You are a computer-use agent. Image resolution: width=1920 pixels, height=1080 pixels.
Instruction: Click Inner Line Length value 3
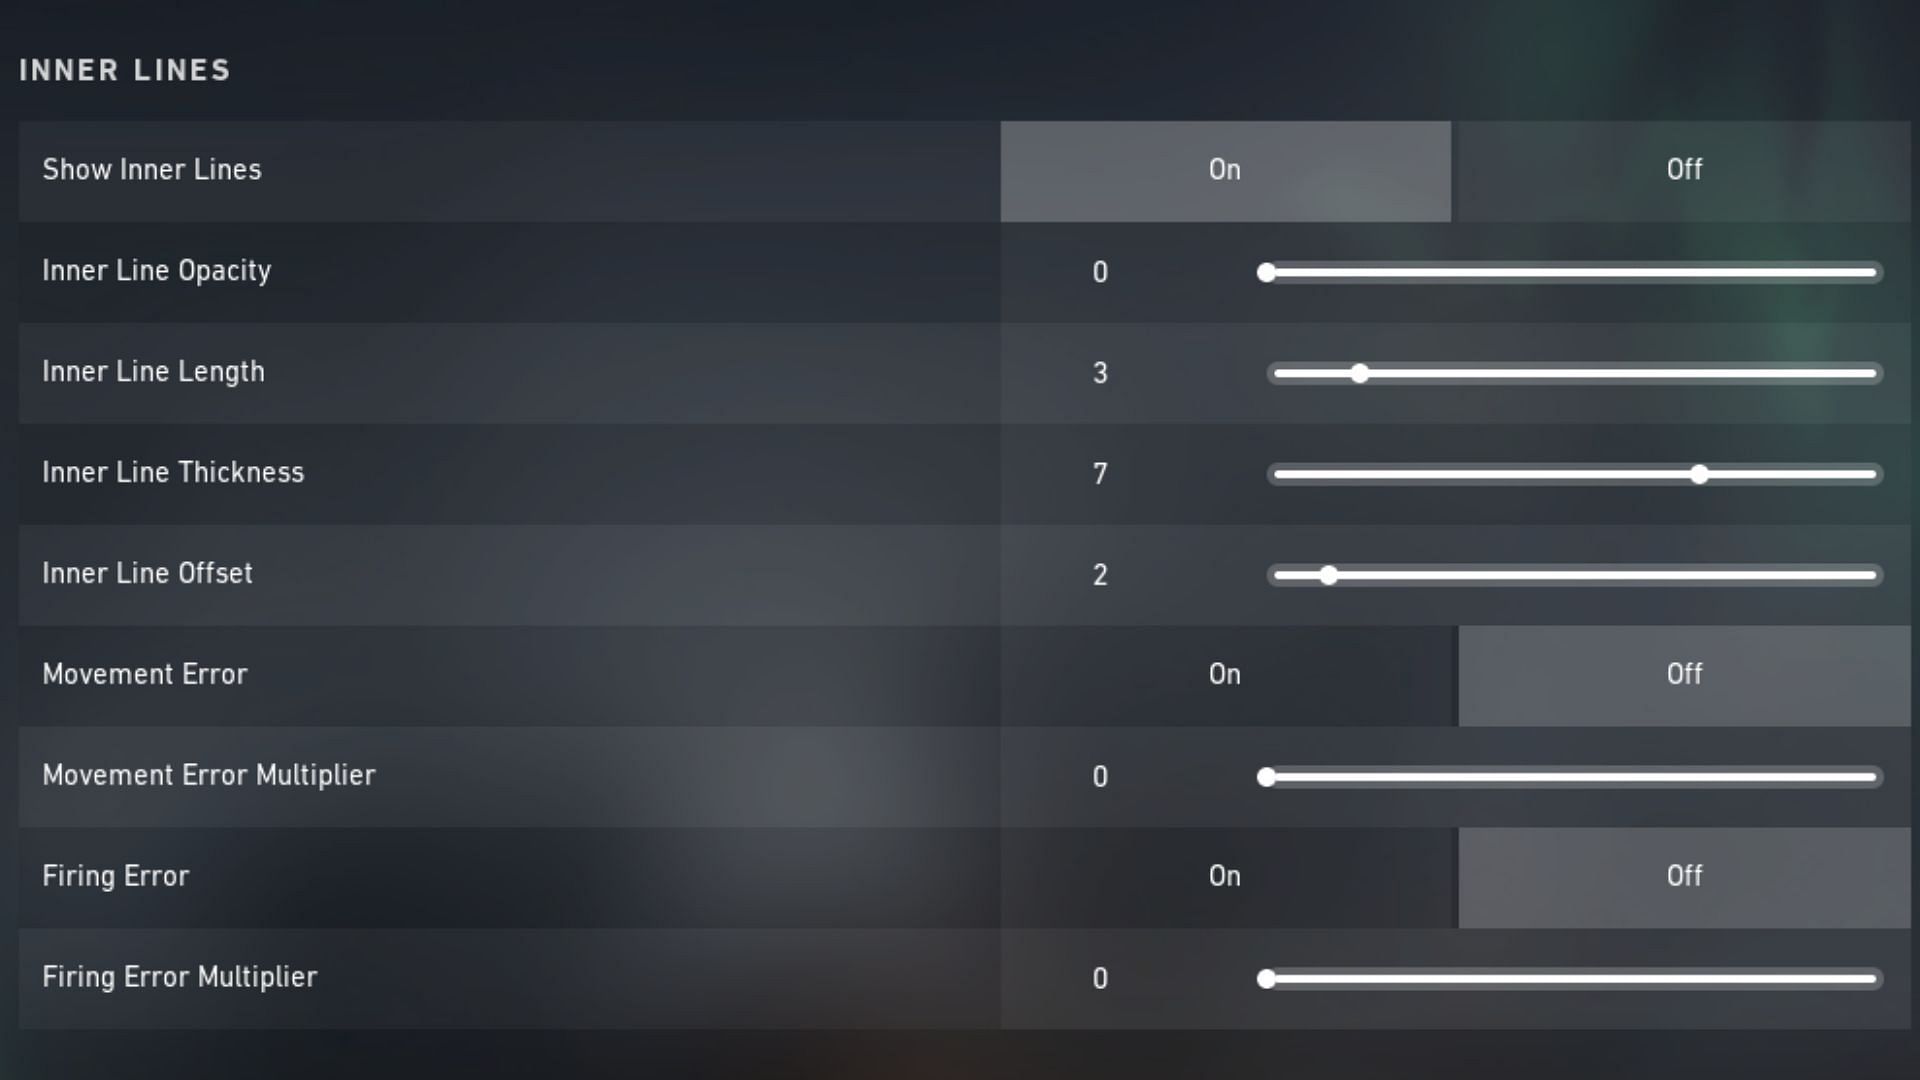[1102, 373]
